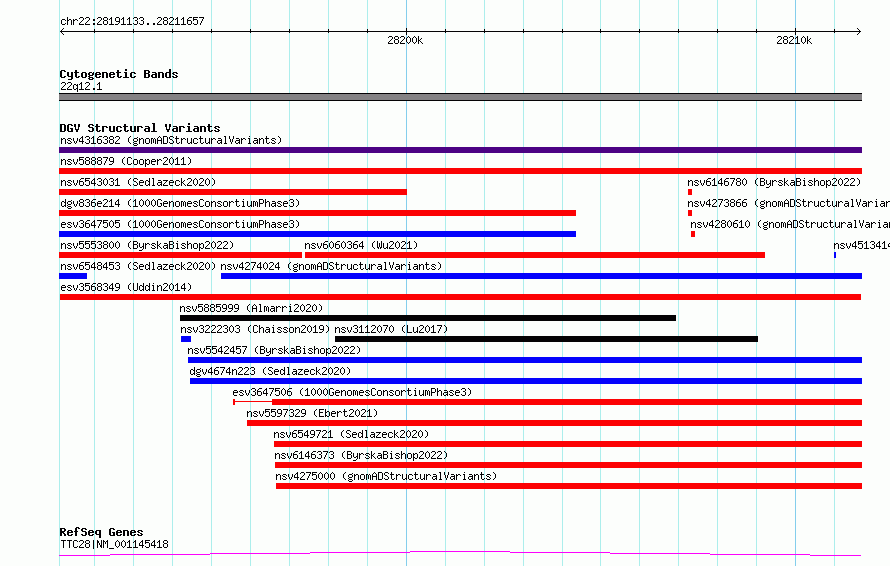Viewport: 890px width, 566px height.
Task: Click the nsv6543031 (Sedlazeck2020) label
Action: tap(138, 182)
